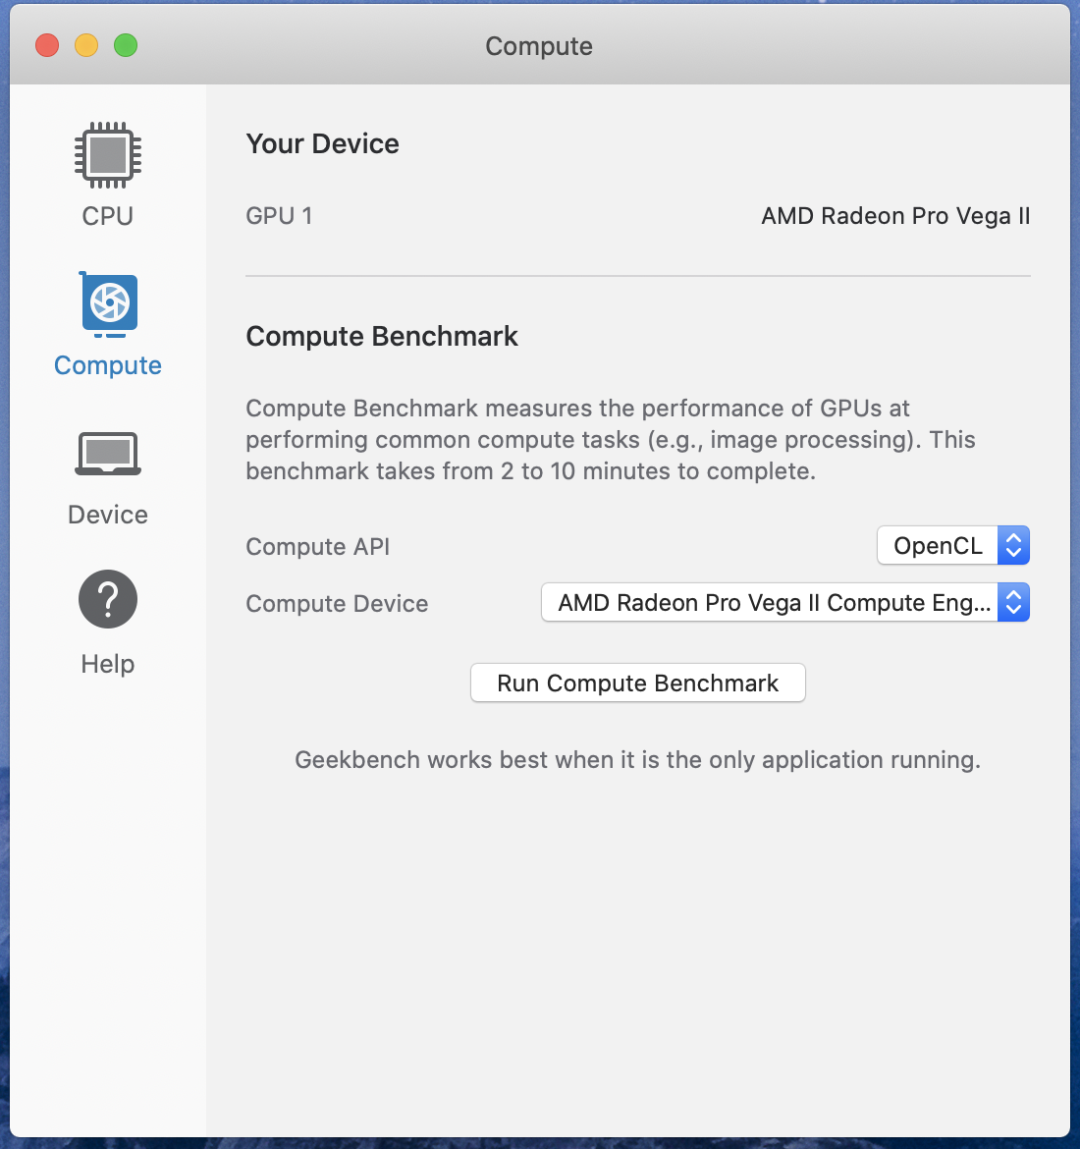Screen dimensions: 1080x1149
Task: Click the Compute window title bar
Action: pos(539,45)
